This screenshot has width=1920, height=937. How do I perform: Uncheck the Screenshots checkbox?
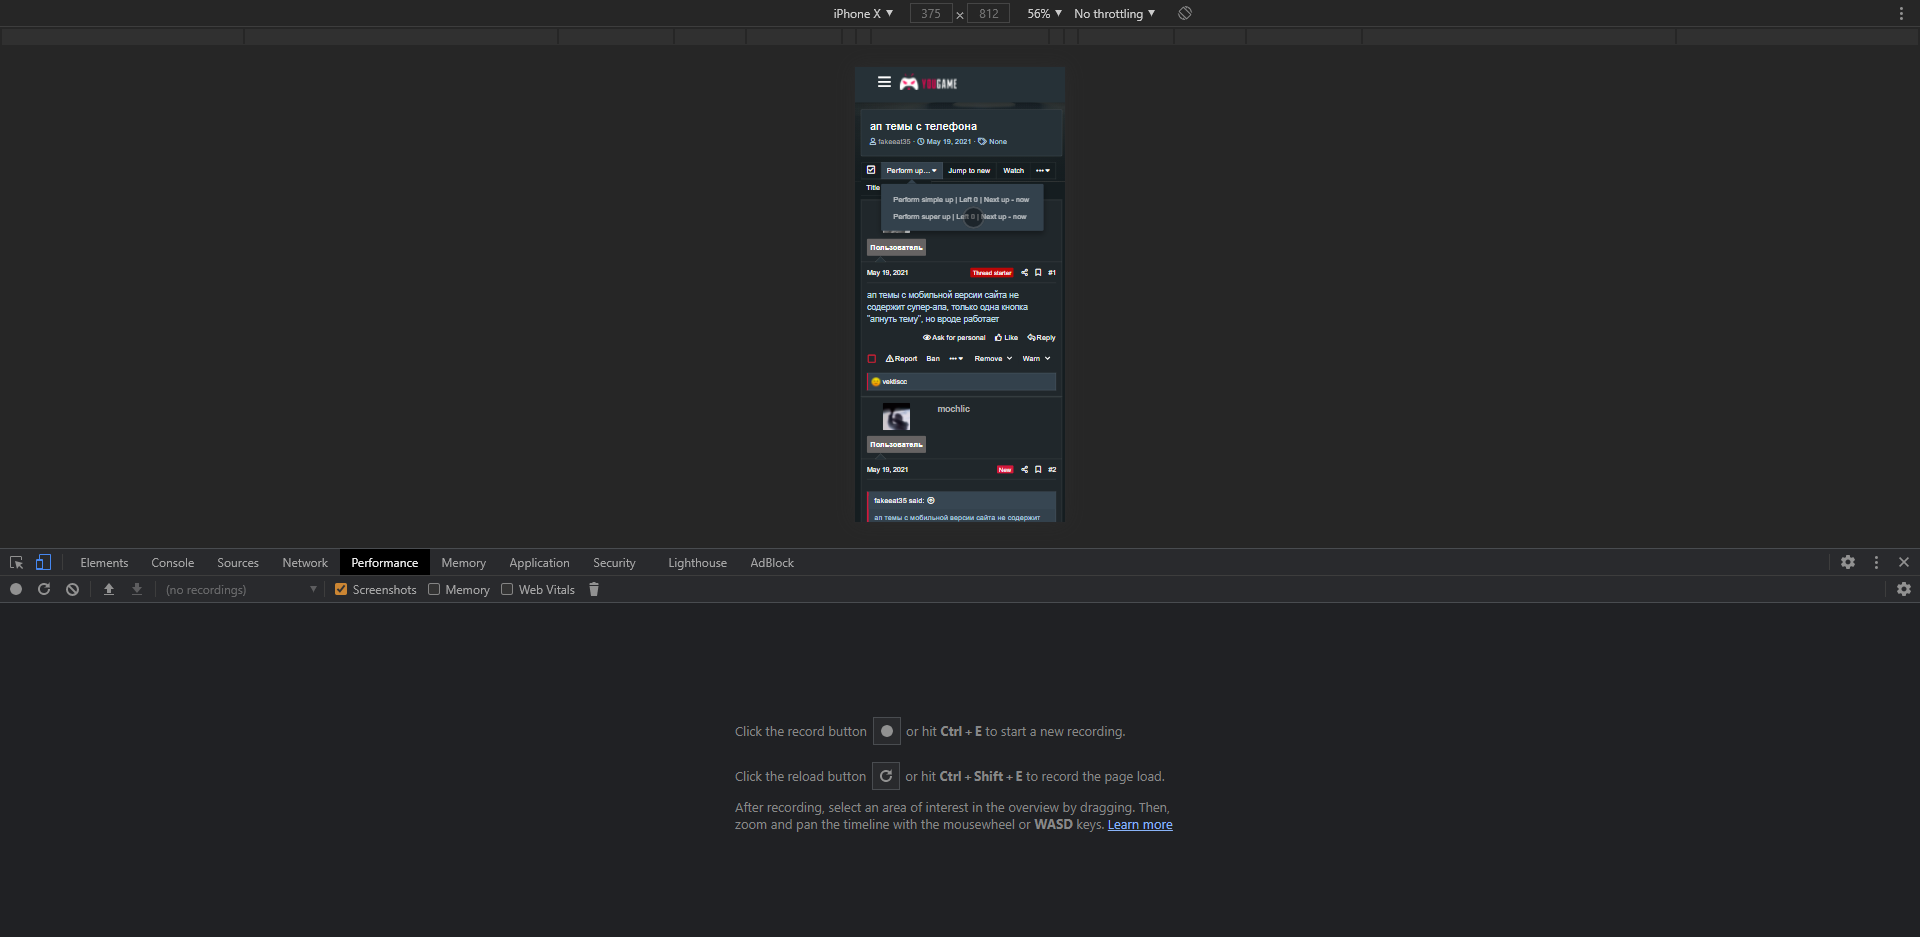pyautogui.click(x=341, y=590)
